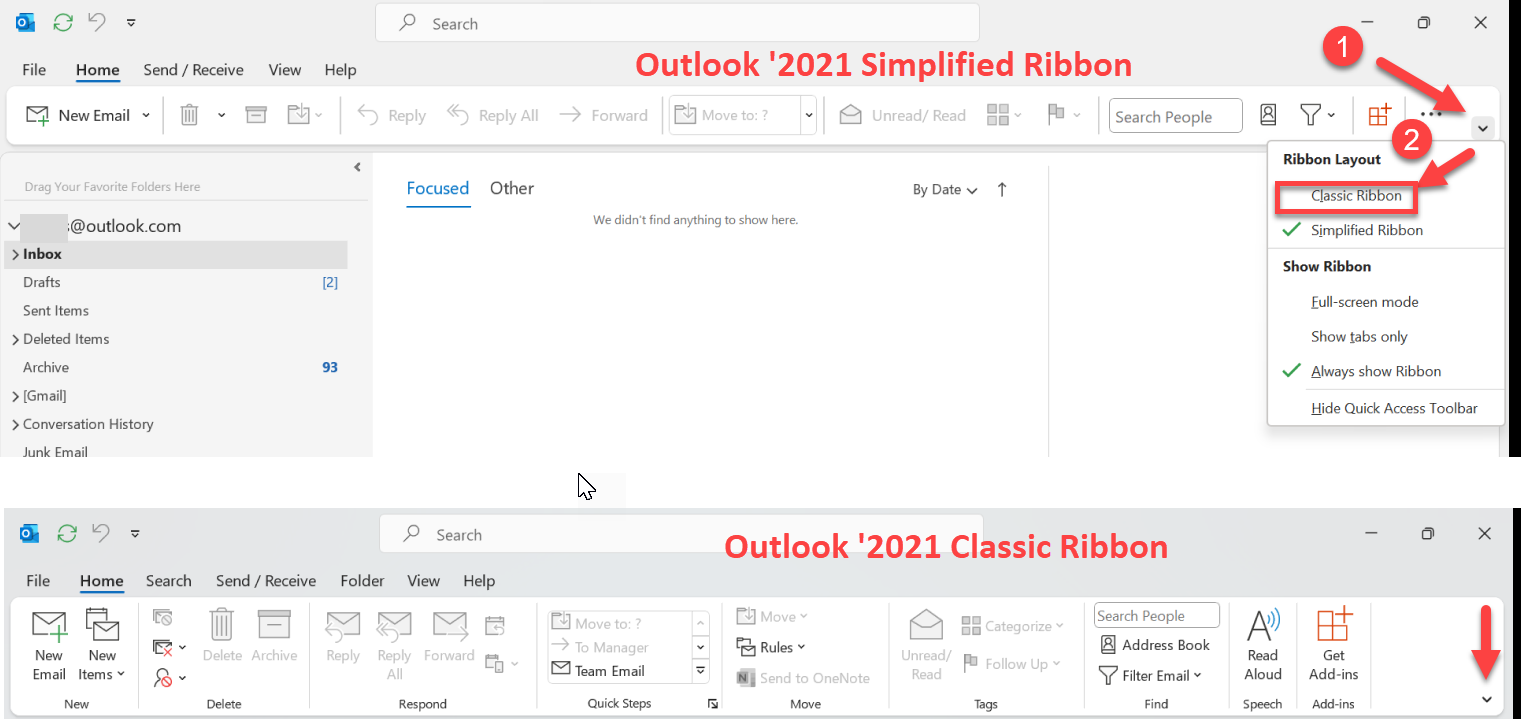
Task: Click Get Add-ins icon in Classic Ribbon
Action: (1334, 624)
